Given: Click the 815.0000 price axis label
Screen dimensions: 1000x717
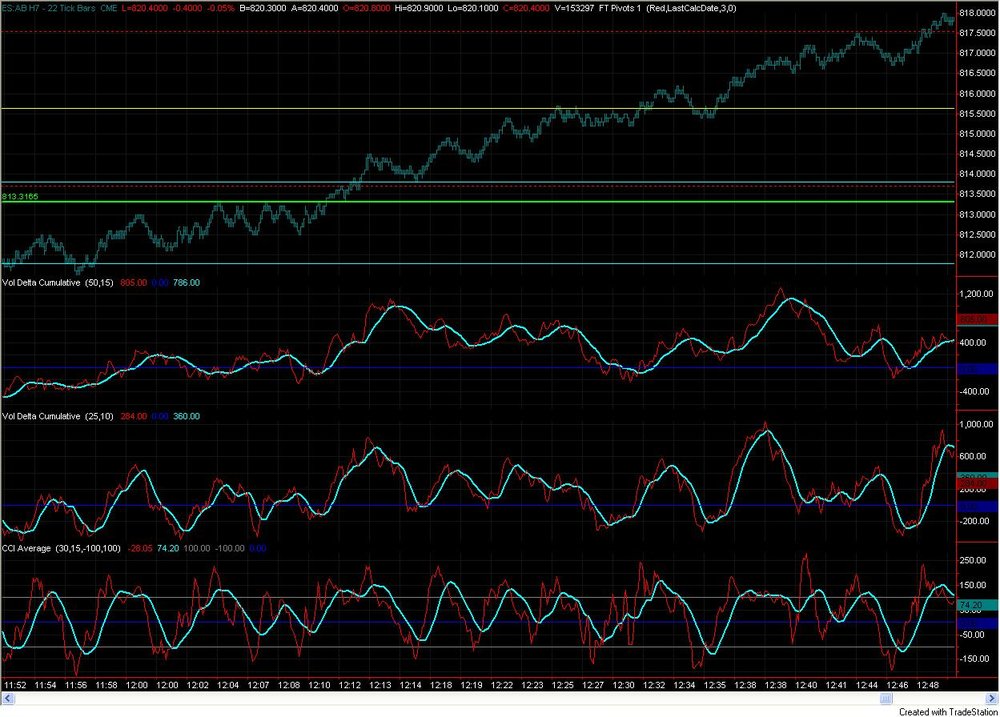Looking at the screenshot, I should pyautogui.click(x=977, y=134).
